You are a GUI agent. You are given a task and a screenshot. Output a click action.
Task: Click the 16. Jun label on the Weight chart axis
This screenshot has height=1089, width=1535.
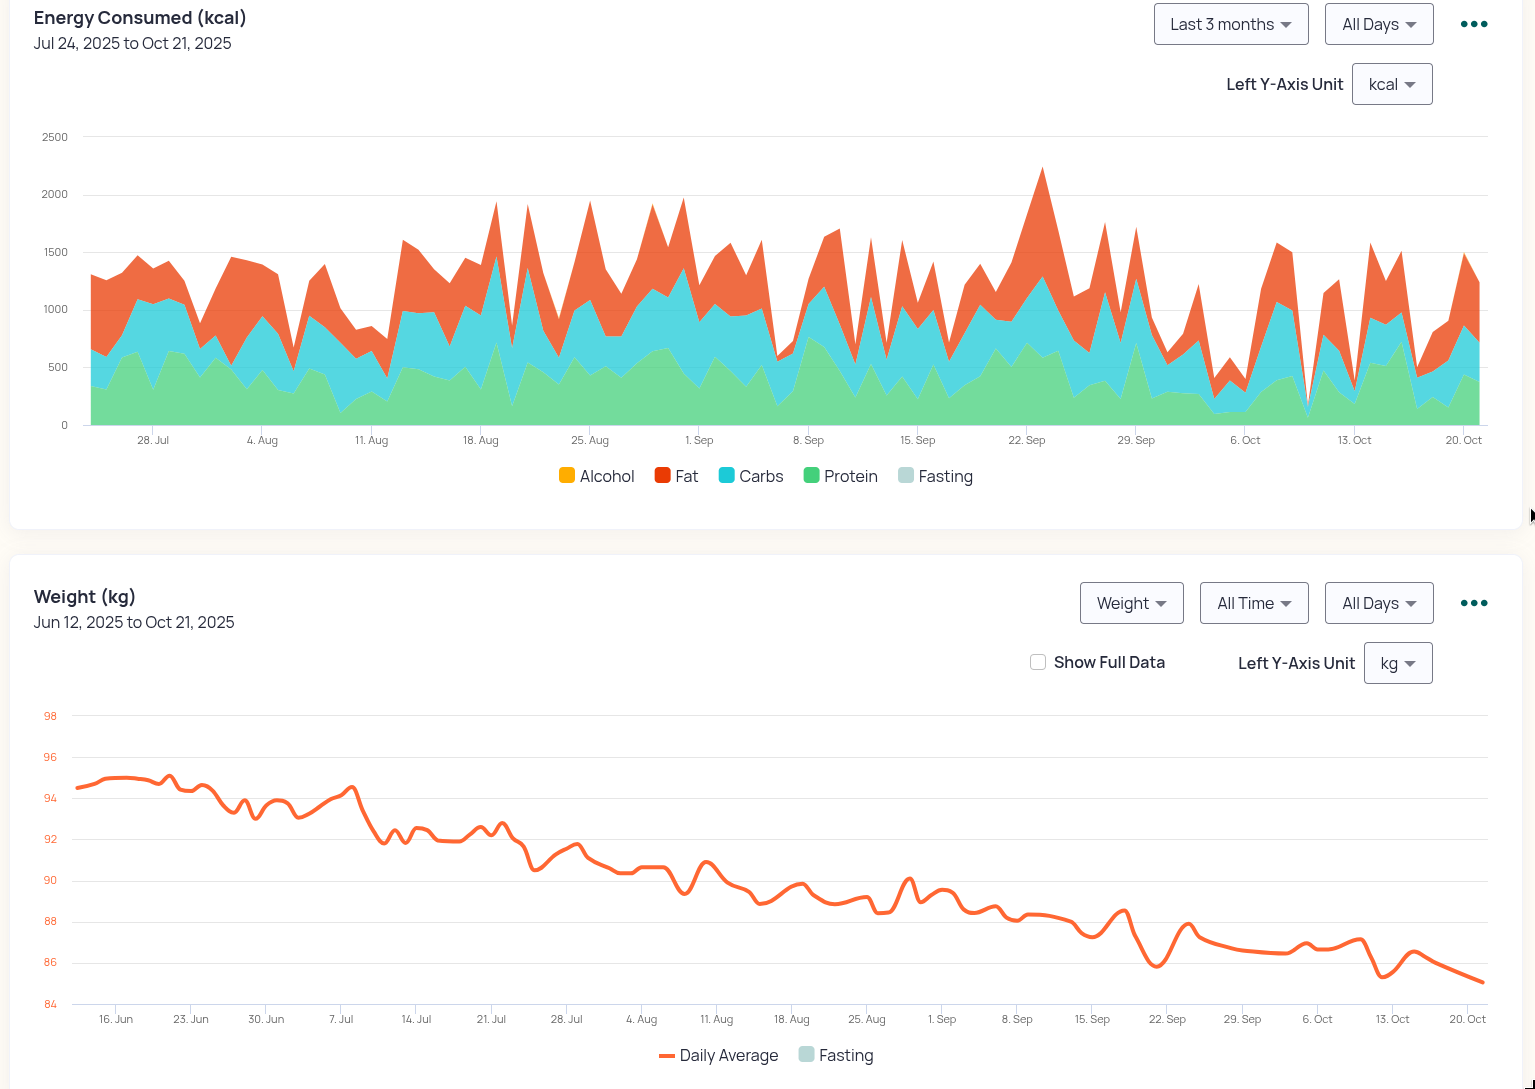click(x=116, y=1019)
